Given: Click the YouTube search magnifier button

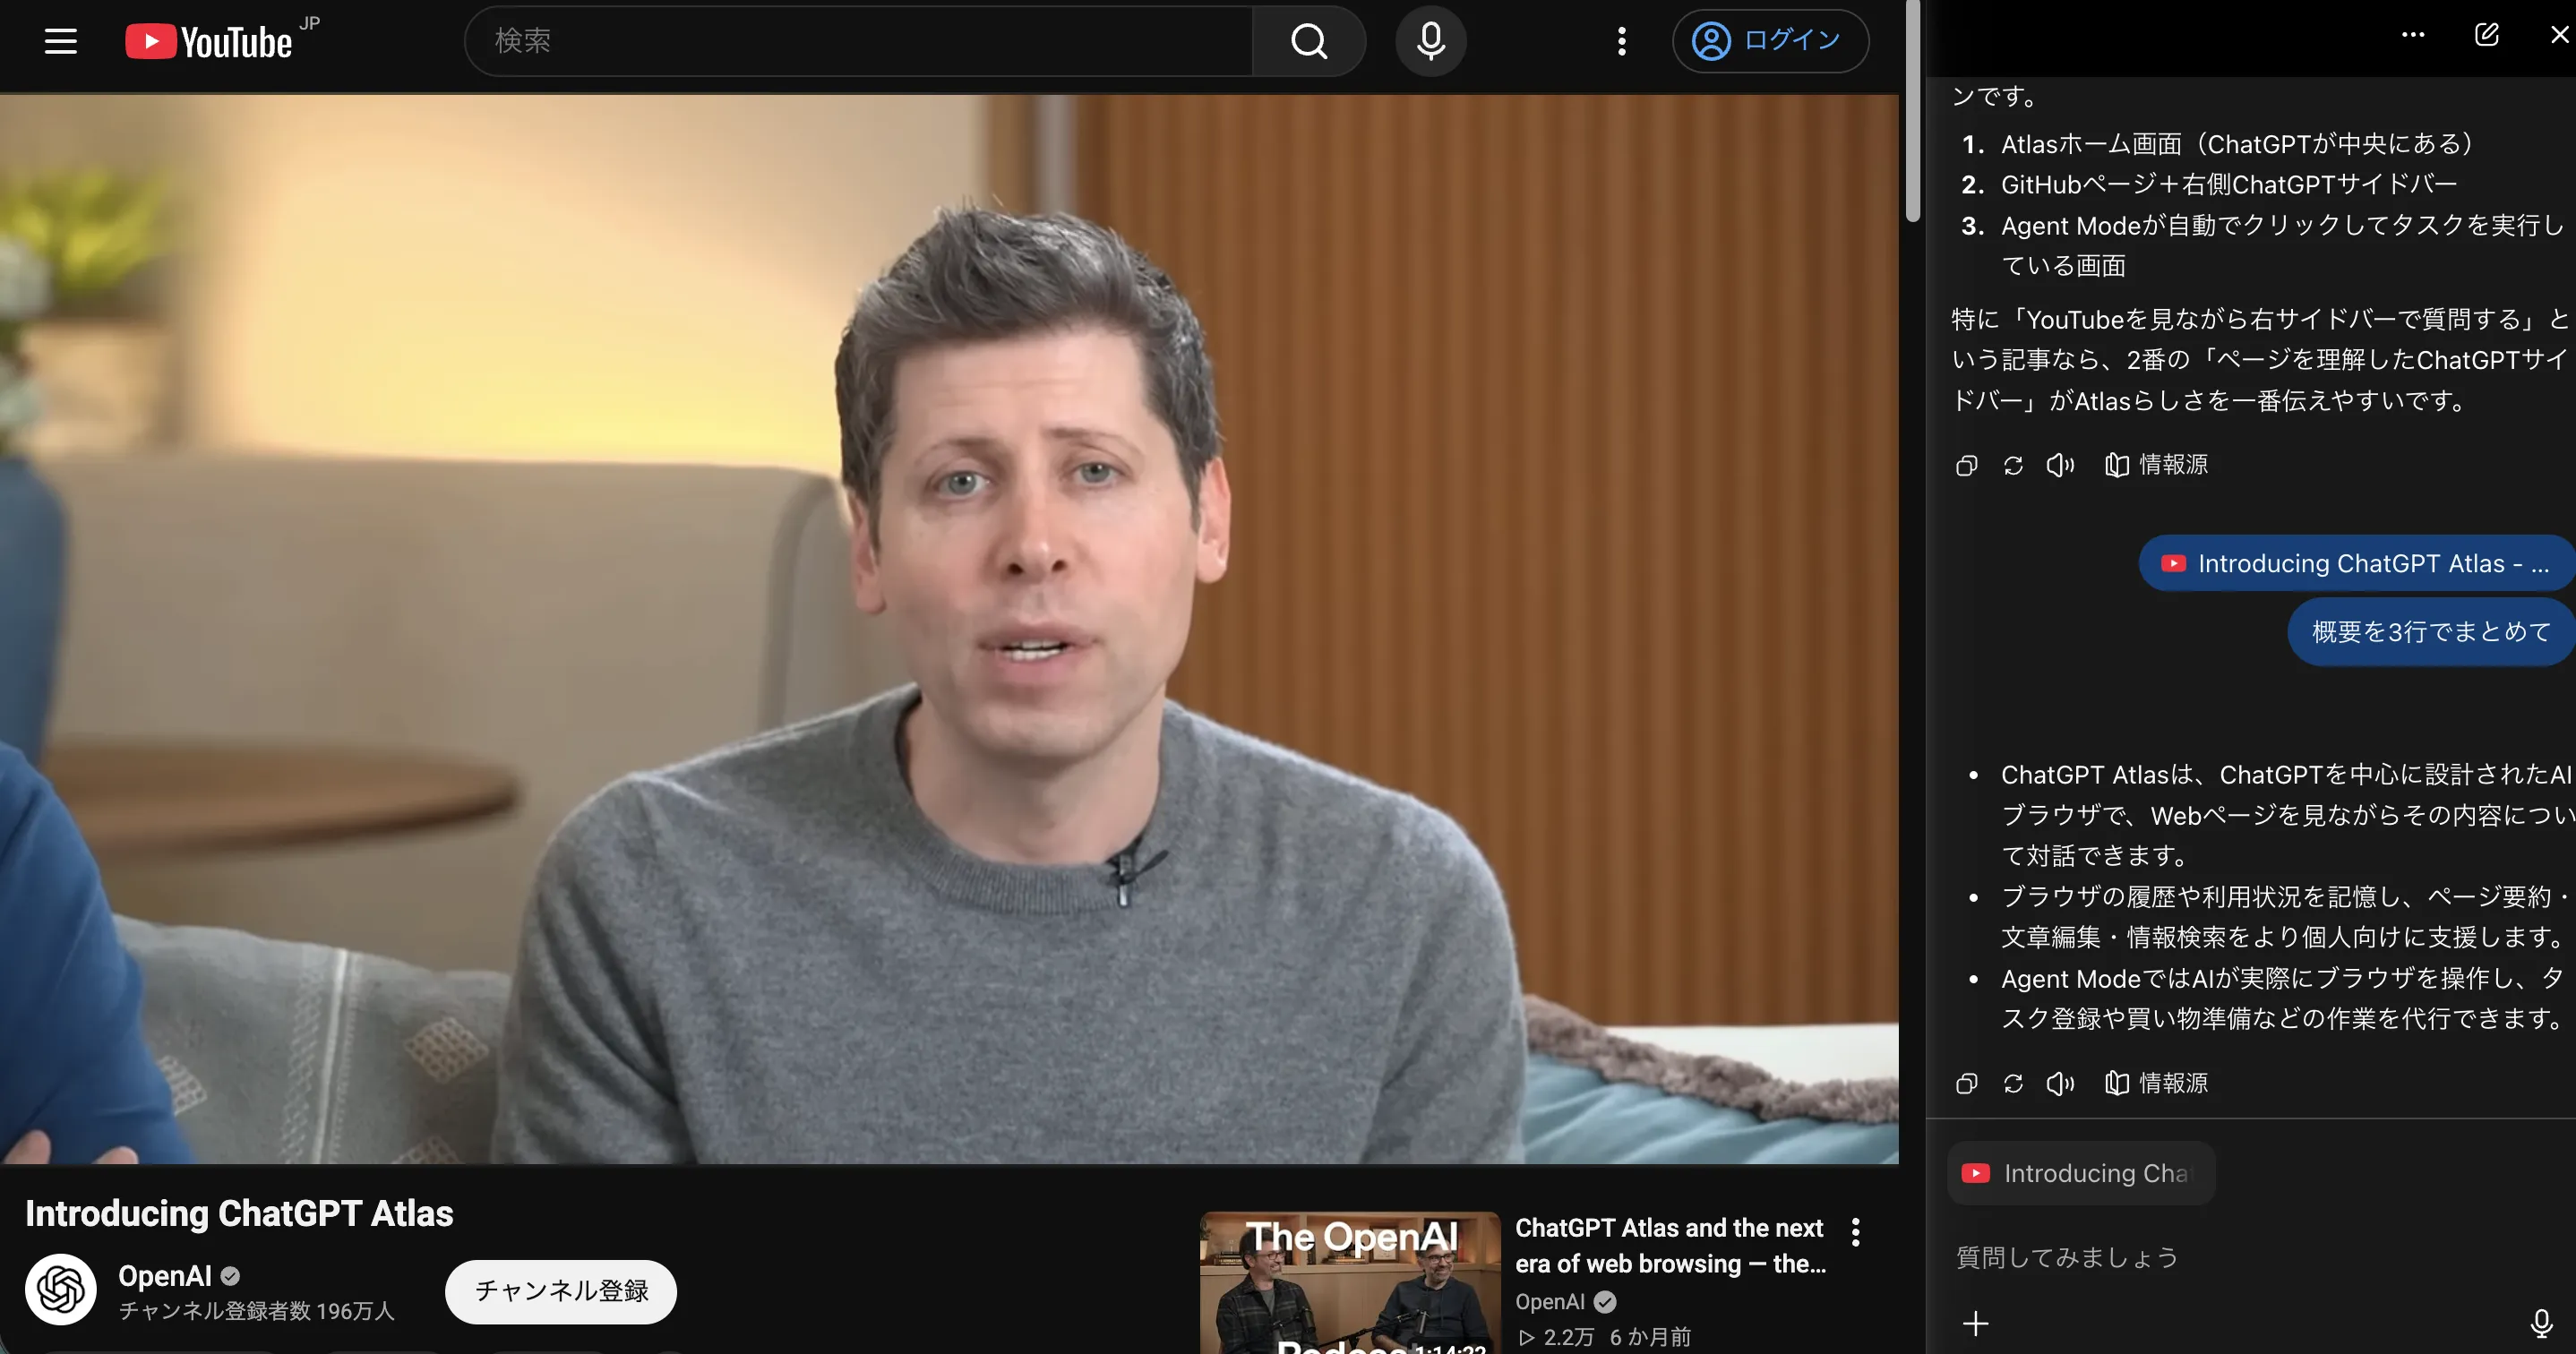Looking at the screenshot, I should 1309,41.
